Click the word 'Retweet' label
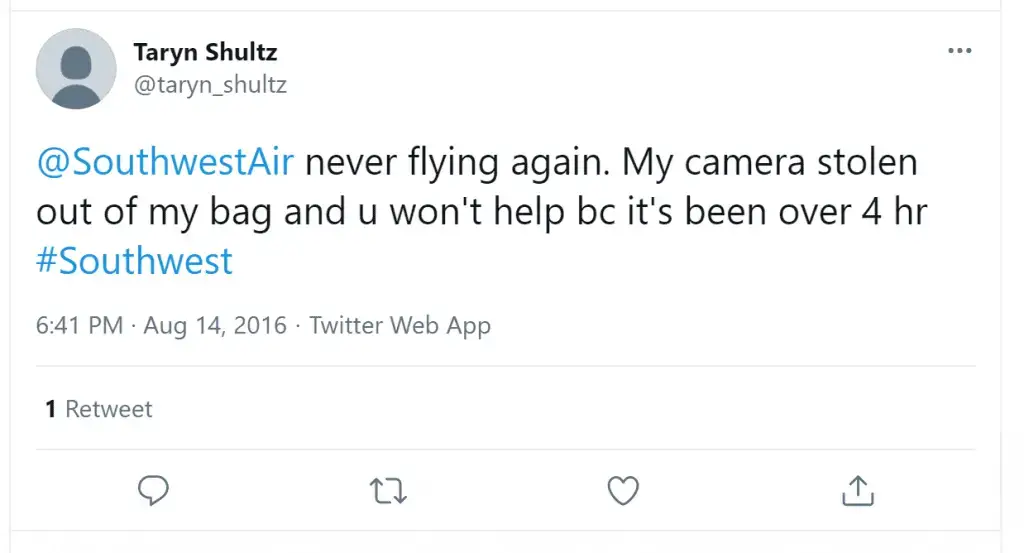Screen dimensions: 1024x553 (x=108, y=409)
